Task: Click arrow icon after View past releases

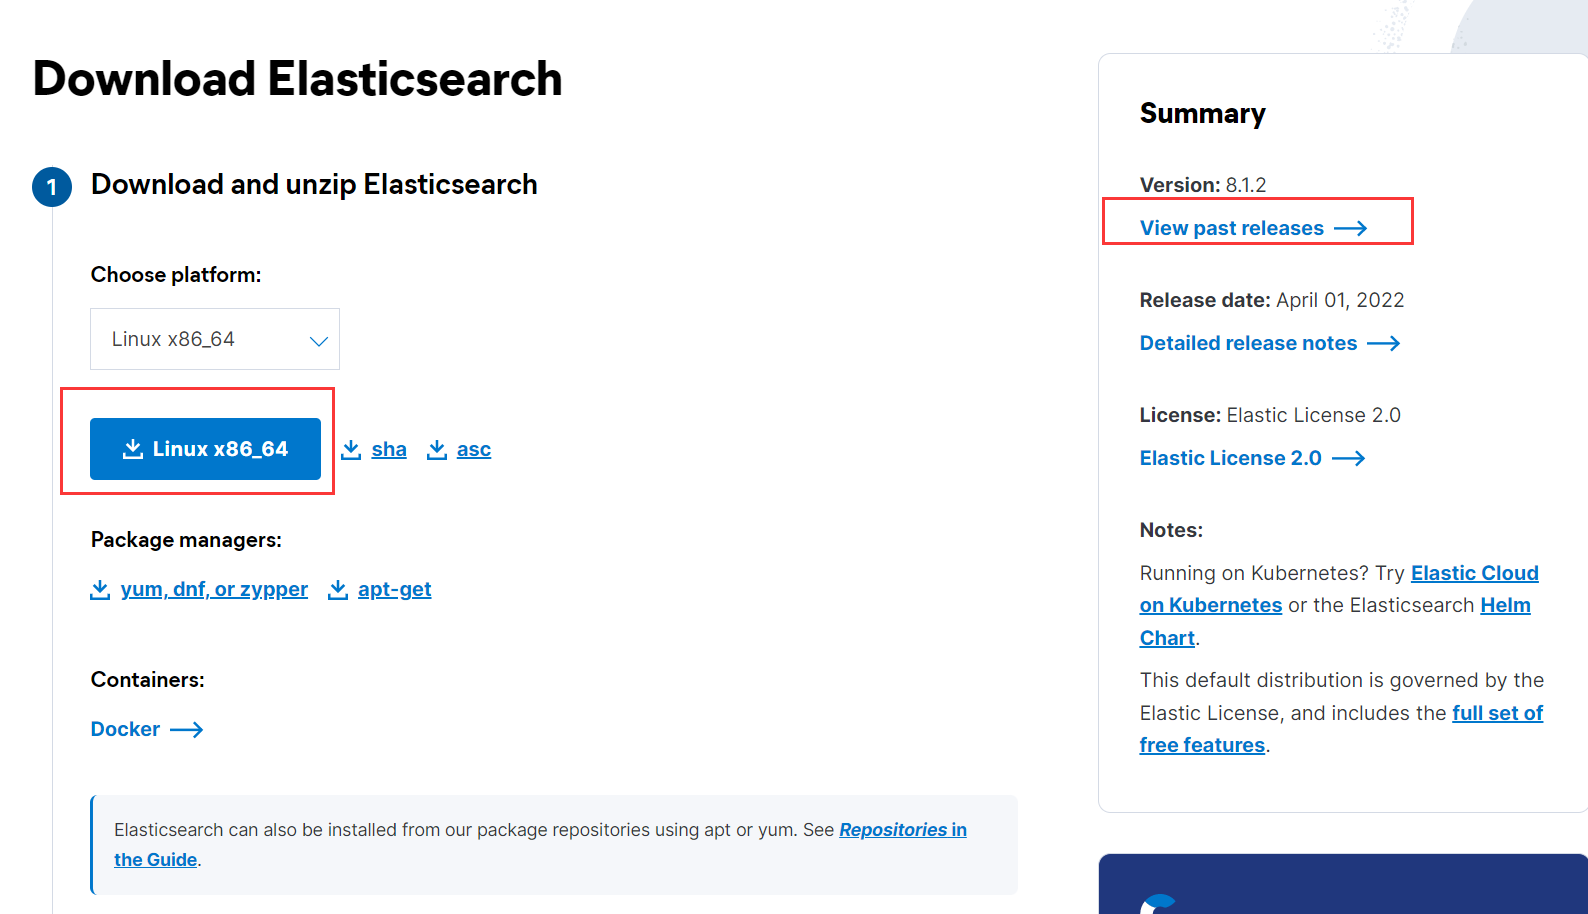Action: tap(1351, 229)
